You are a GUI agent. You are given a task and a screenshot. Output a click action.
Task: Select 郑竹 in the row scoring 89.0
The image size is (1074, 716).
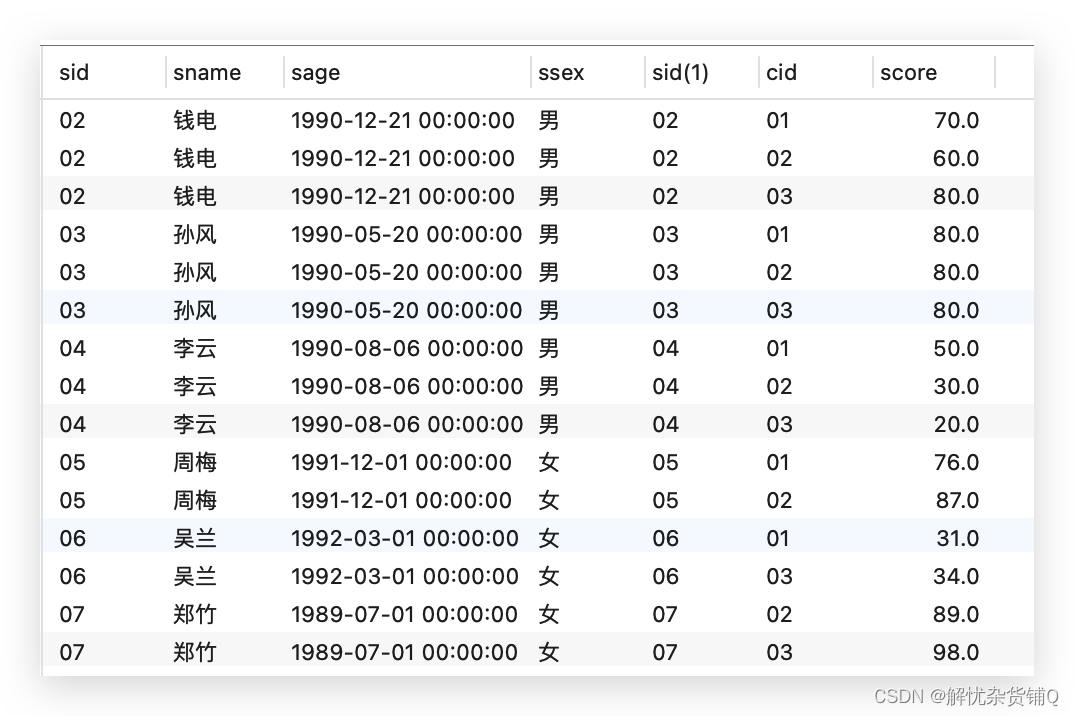[195, 615]
